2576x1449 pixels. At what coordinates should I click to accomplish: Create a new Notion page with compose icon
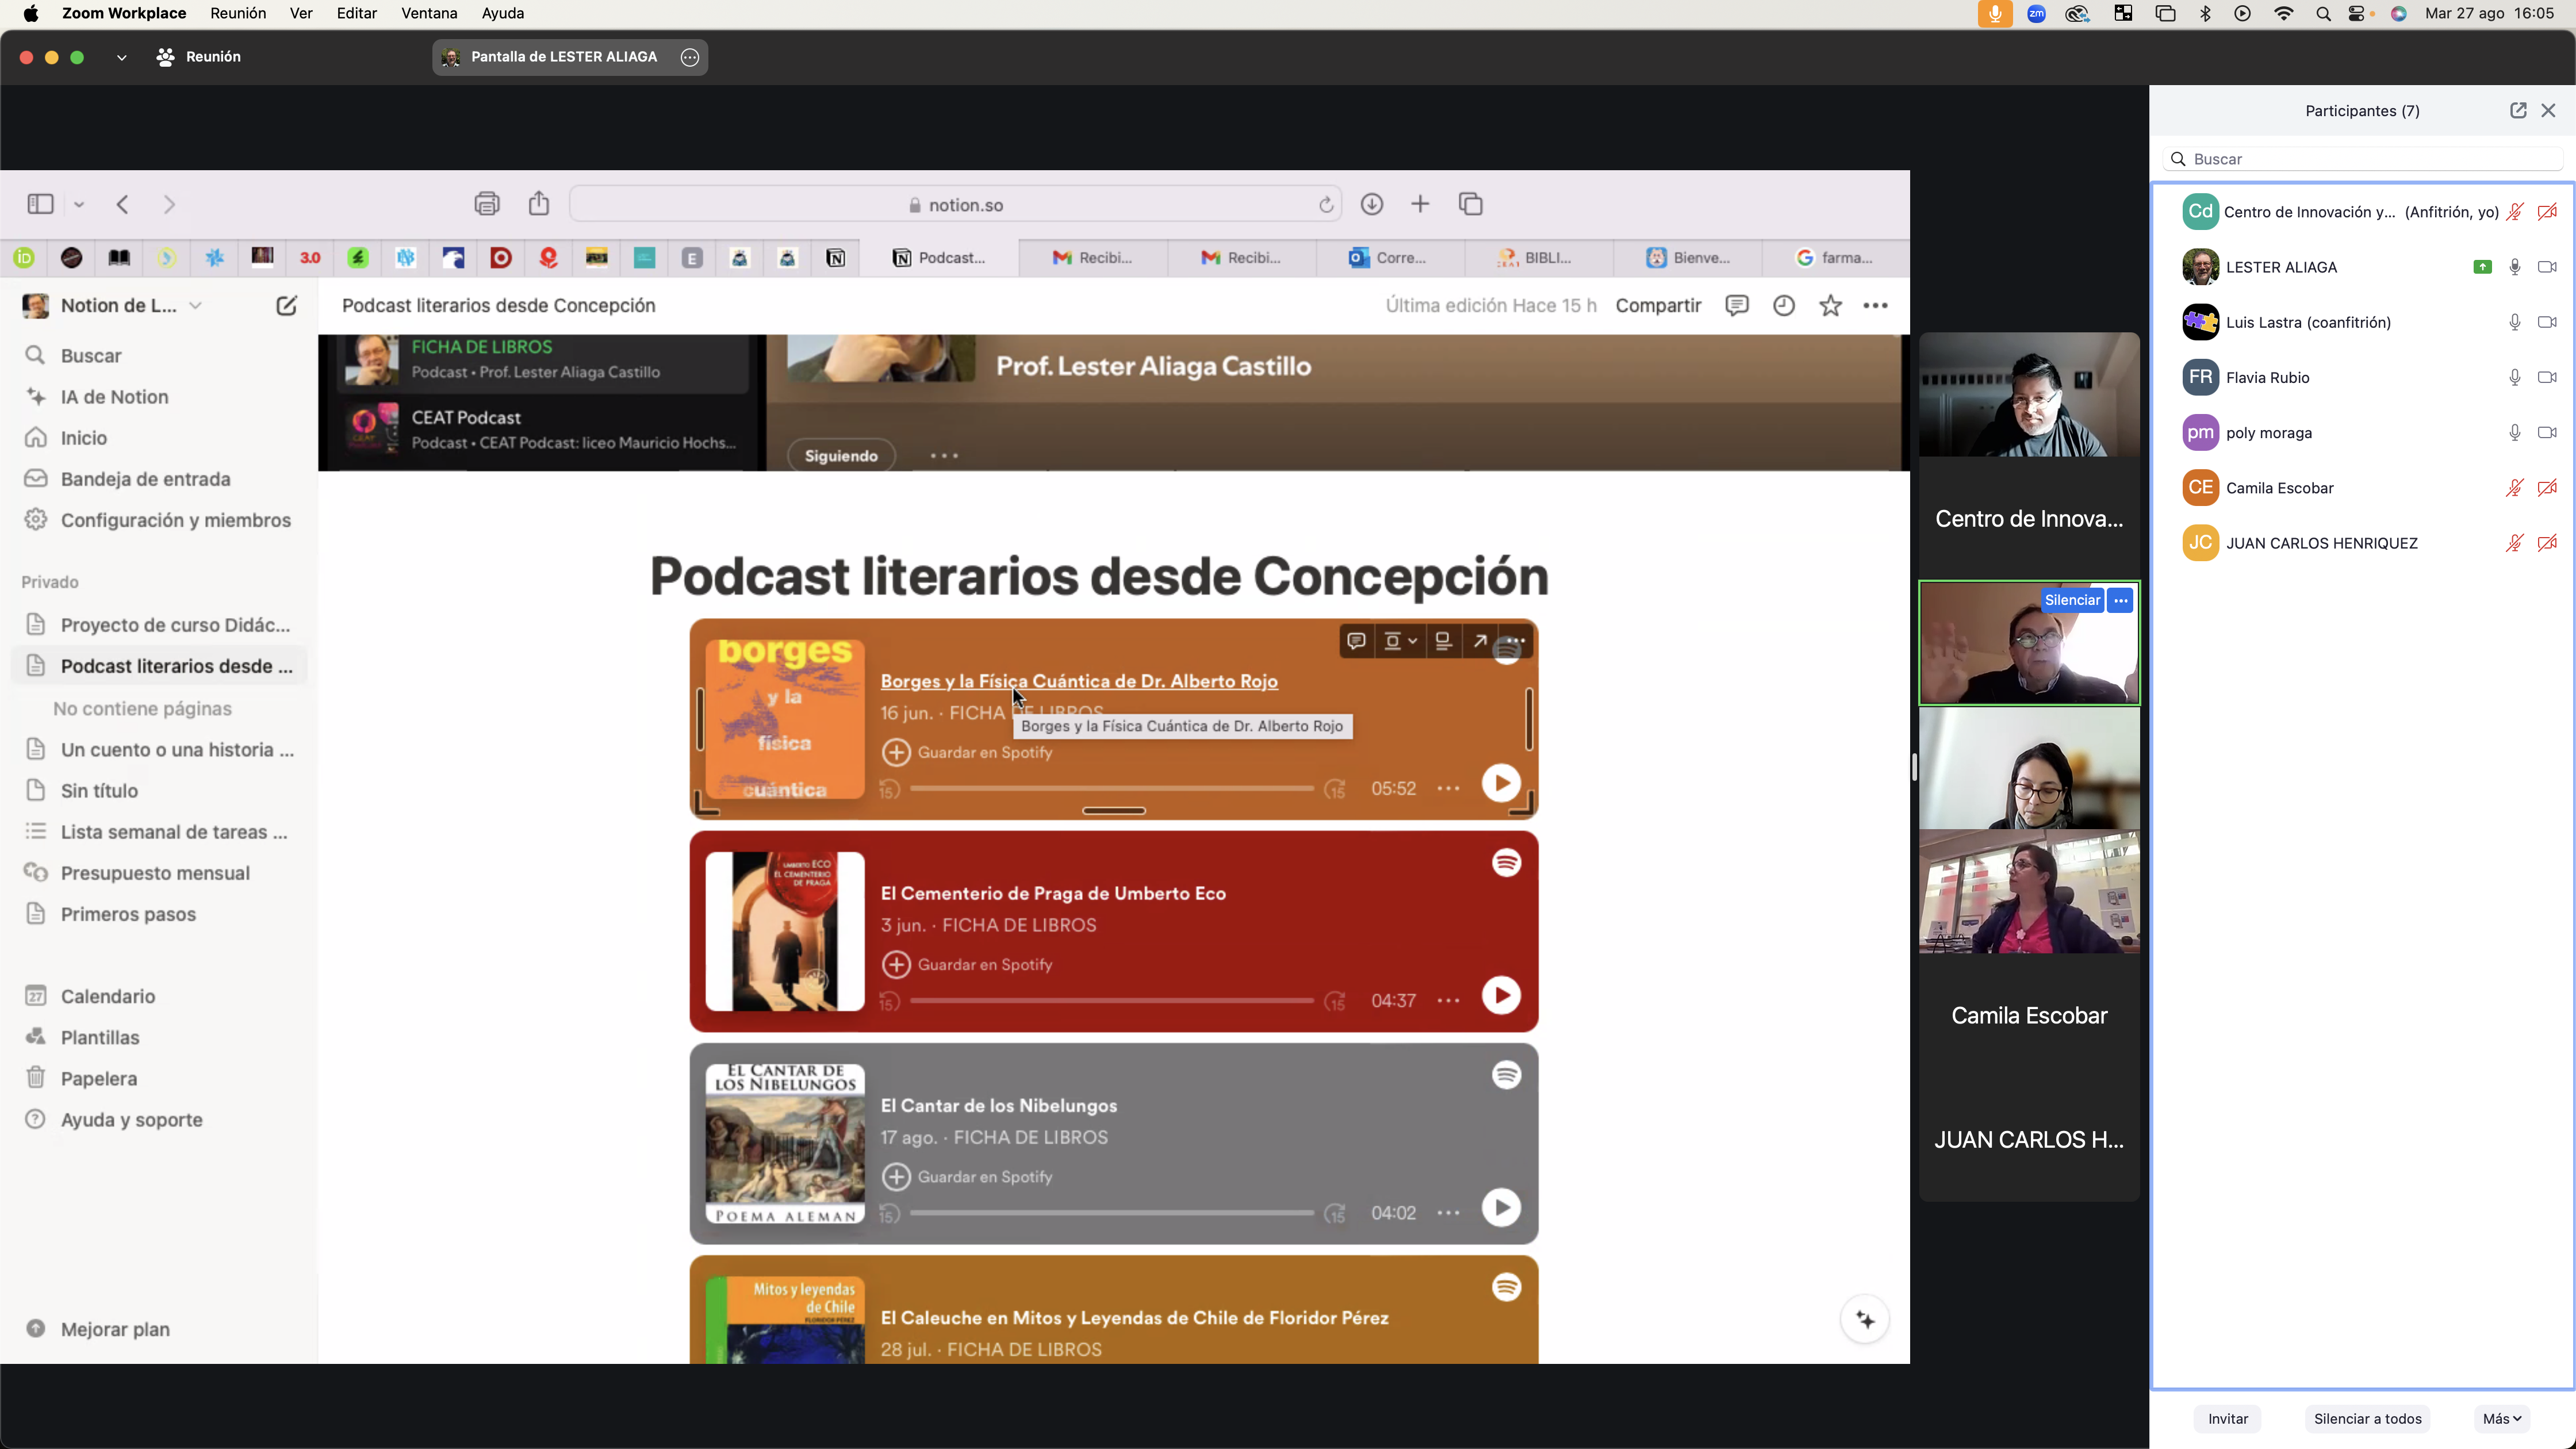(286, 306)
